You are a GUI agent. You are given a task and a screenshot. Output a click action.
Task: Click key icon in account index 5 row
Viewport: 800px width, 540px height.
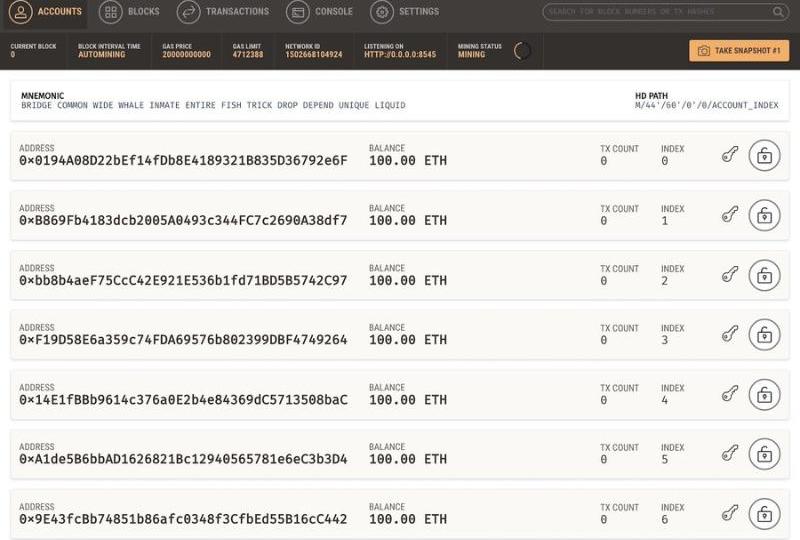coord(730,454)
